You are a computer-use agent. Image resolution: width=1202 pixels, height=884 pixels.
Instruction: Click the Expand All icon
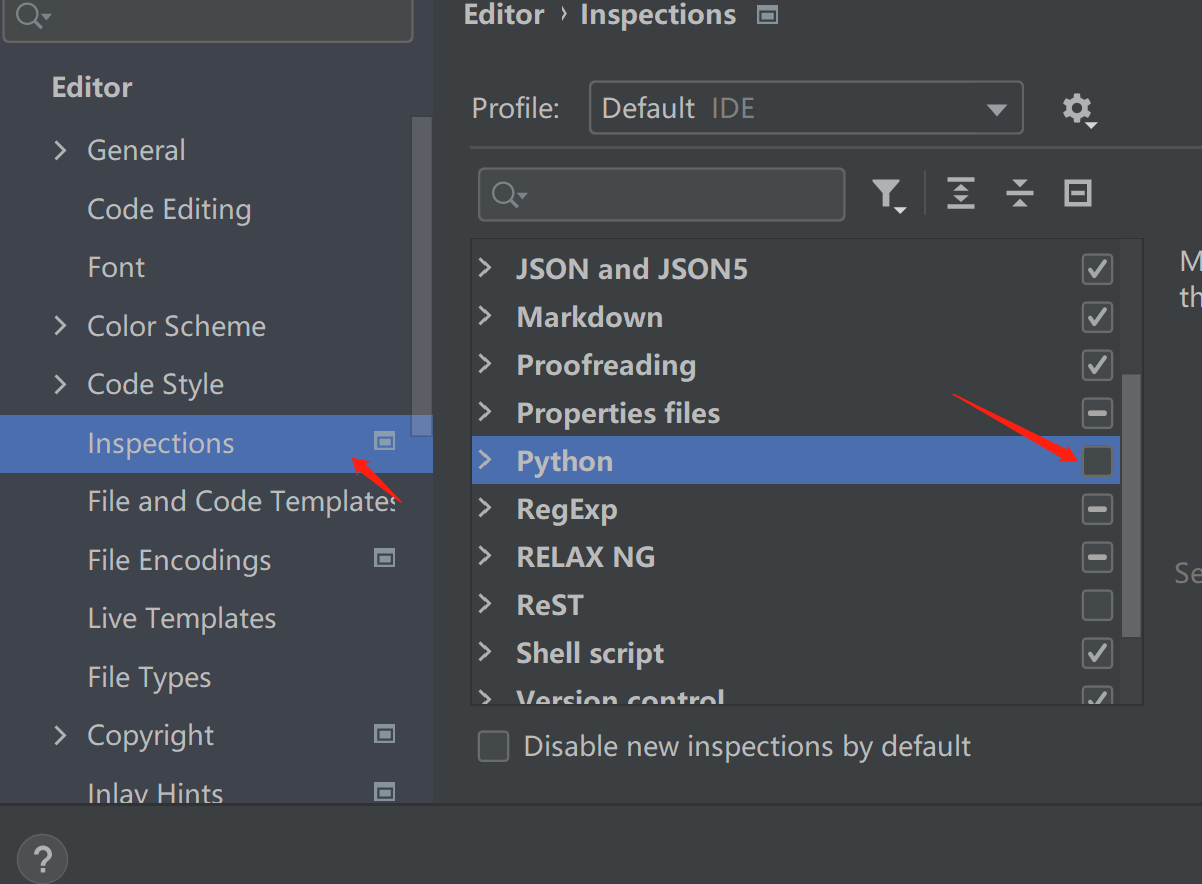click(x=960, y=193)
